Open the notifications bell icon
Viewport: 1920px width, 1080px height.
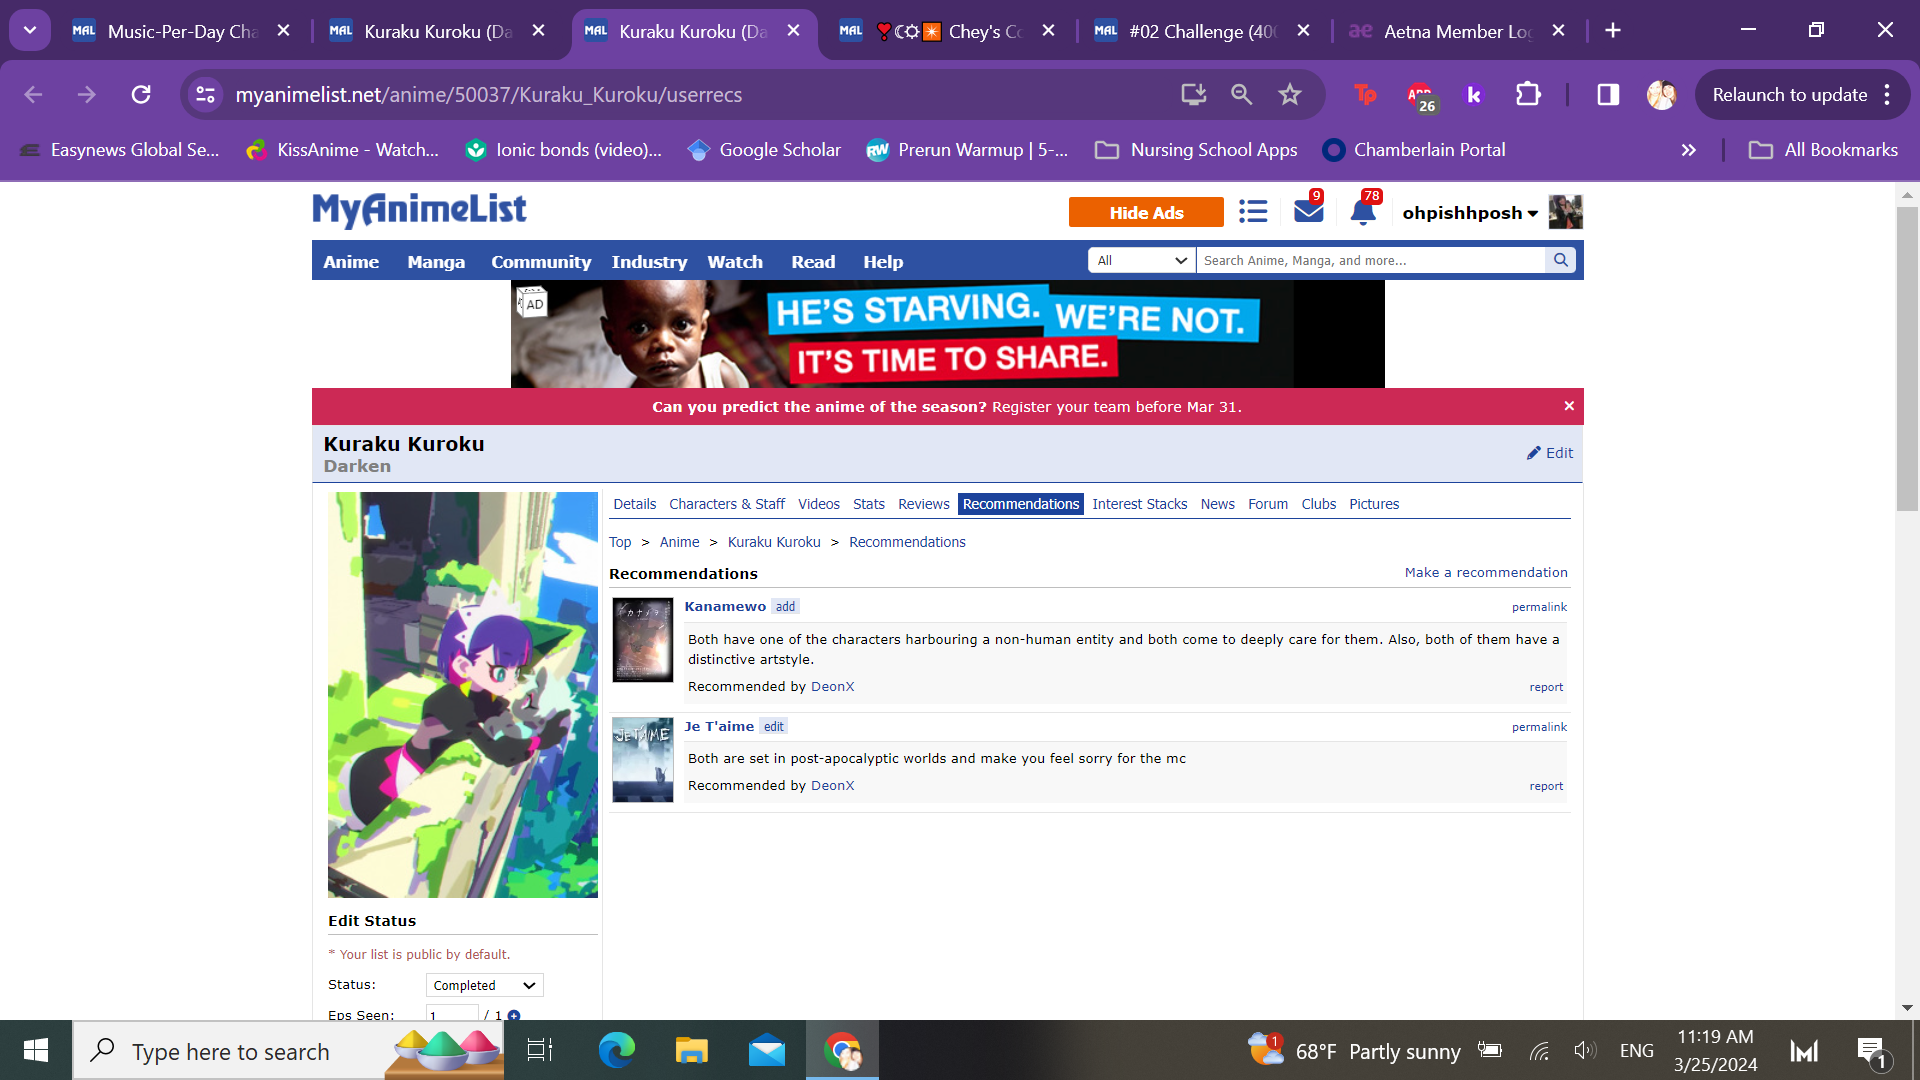[1362, 211]
